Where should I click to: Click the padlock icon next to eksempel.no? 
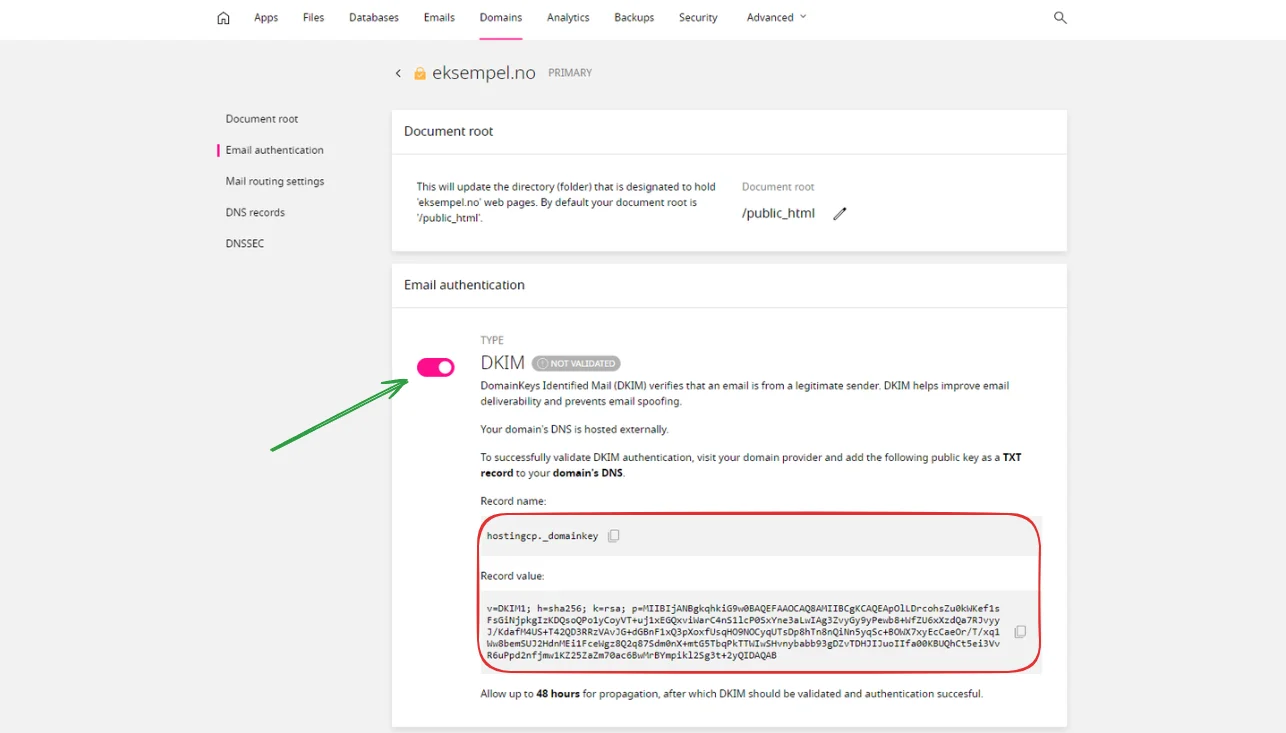pos(420,73)
